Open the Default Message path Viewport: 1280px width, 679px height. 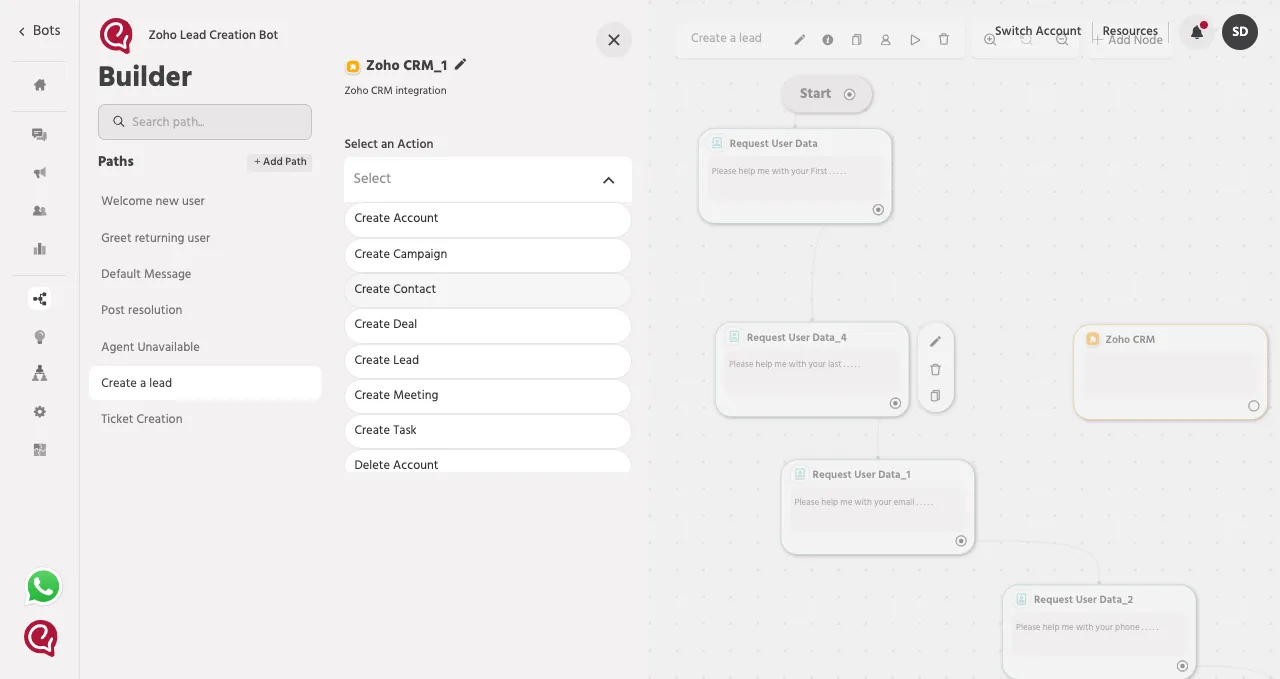(205, 274)
